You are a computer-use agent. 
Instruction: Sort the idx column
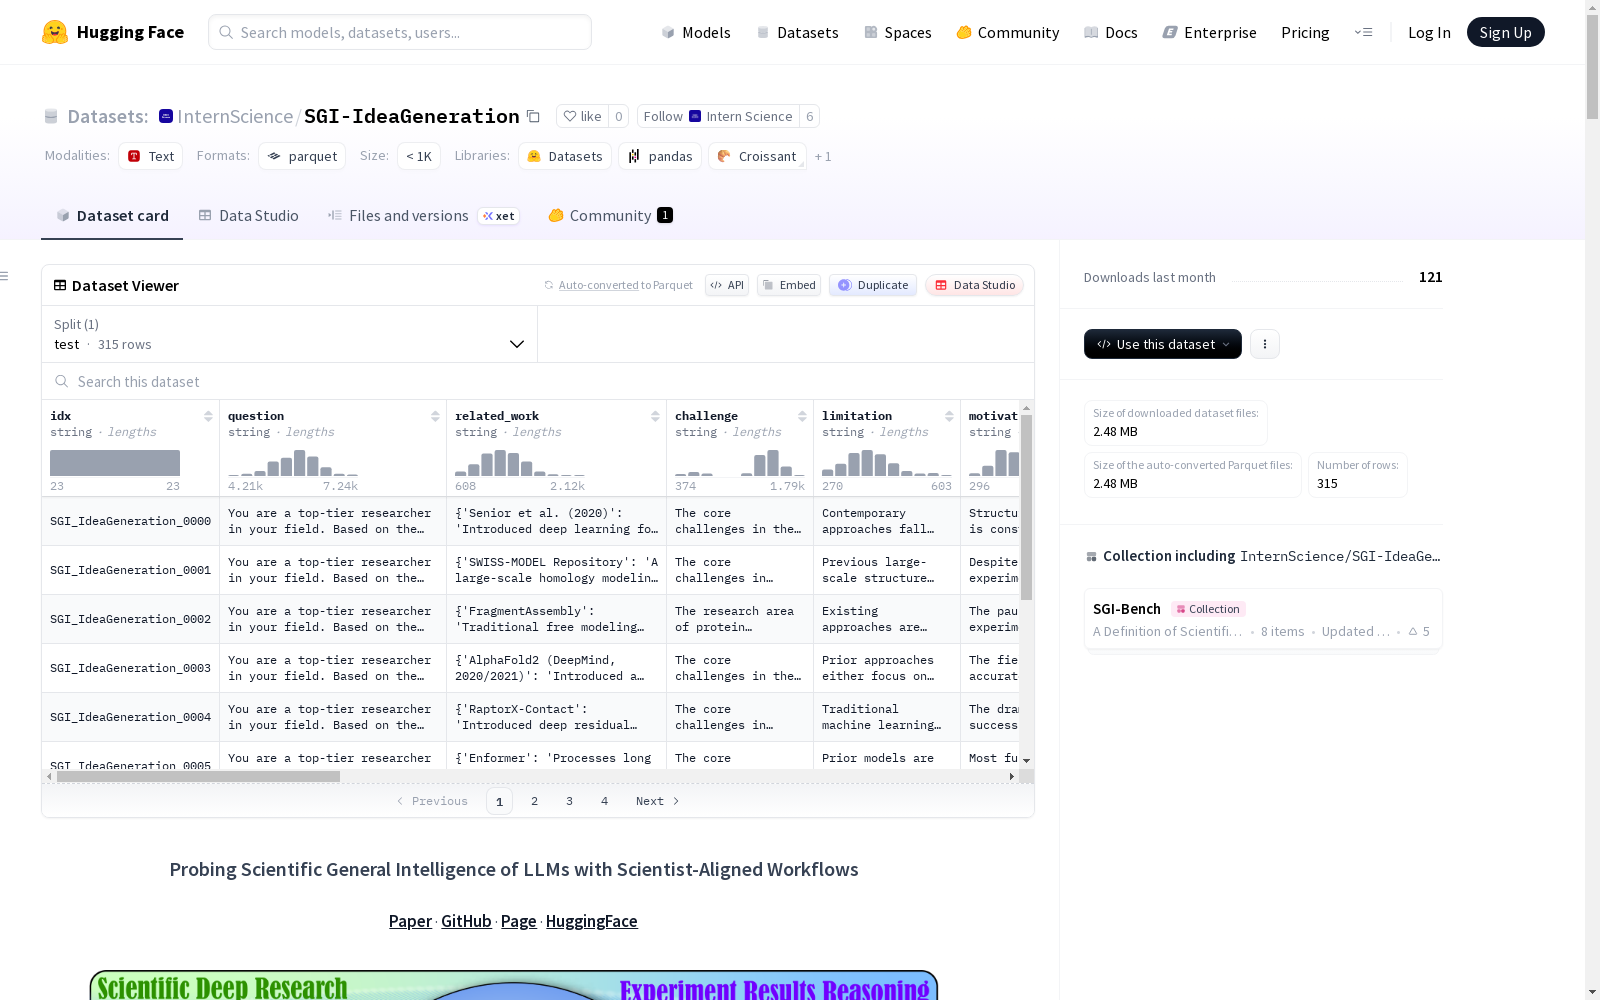[x=208, y=416]
